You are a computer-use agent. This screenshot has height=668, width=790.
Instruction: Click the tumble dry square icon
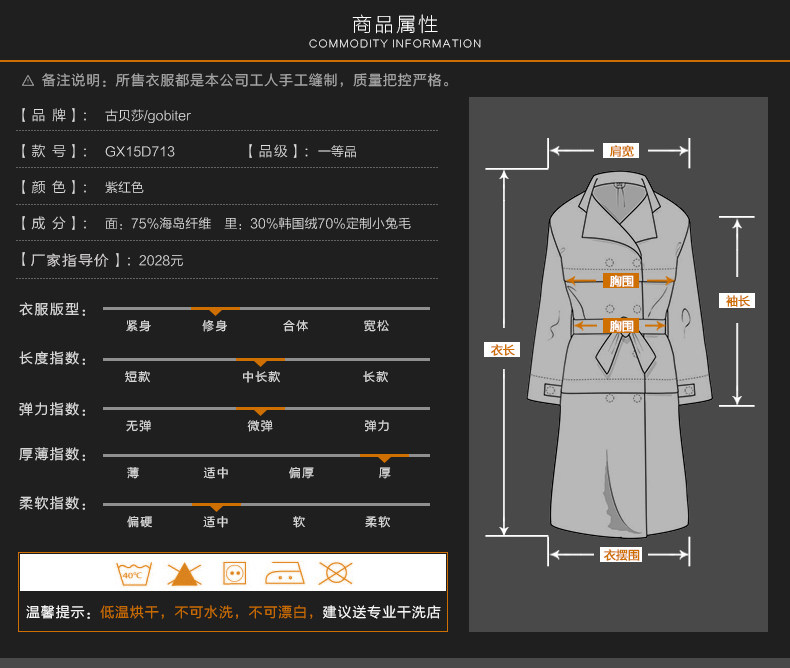point(235,573)
